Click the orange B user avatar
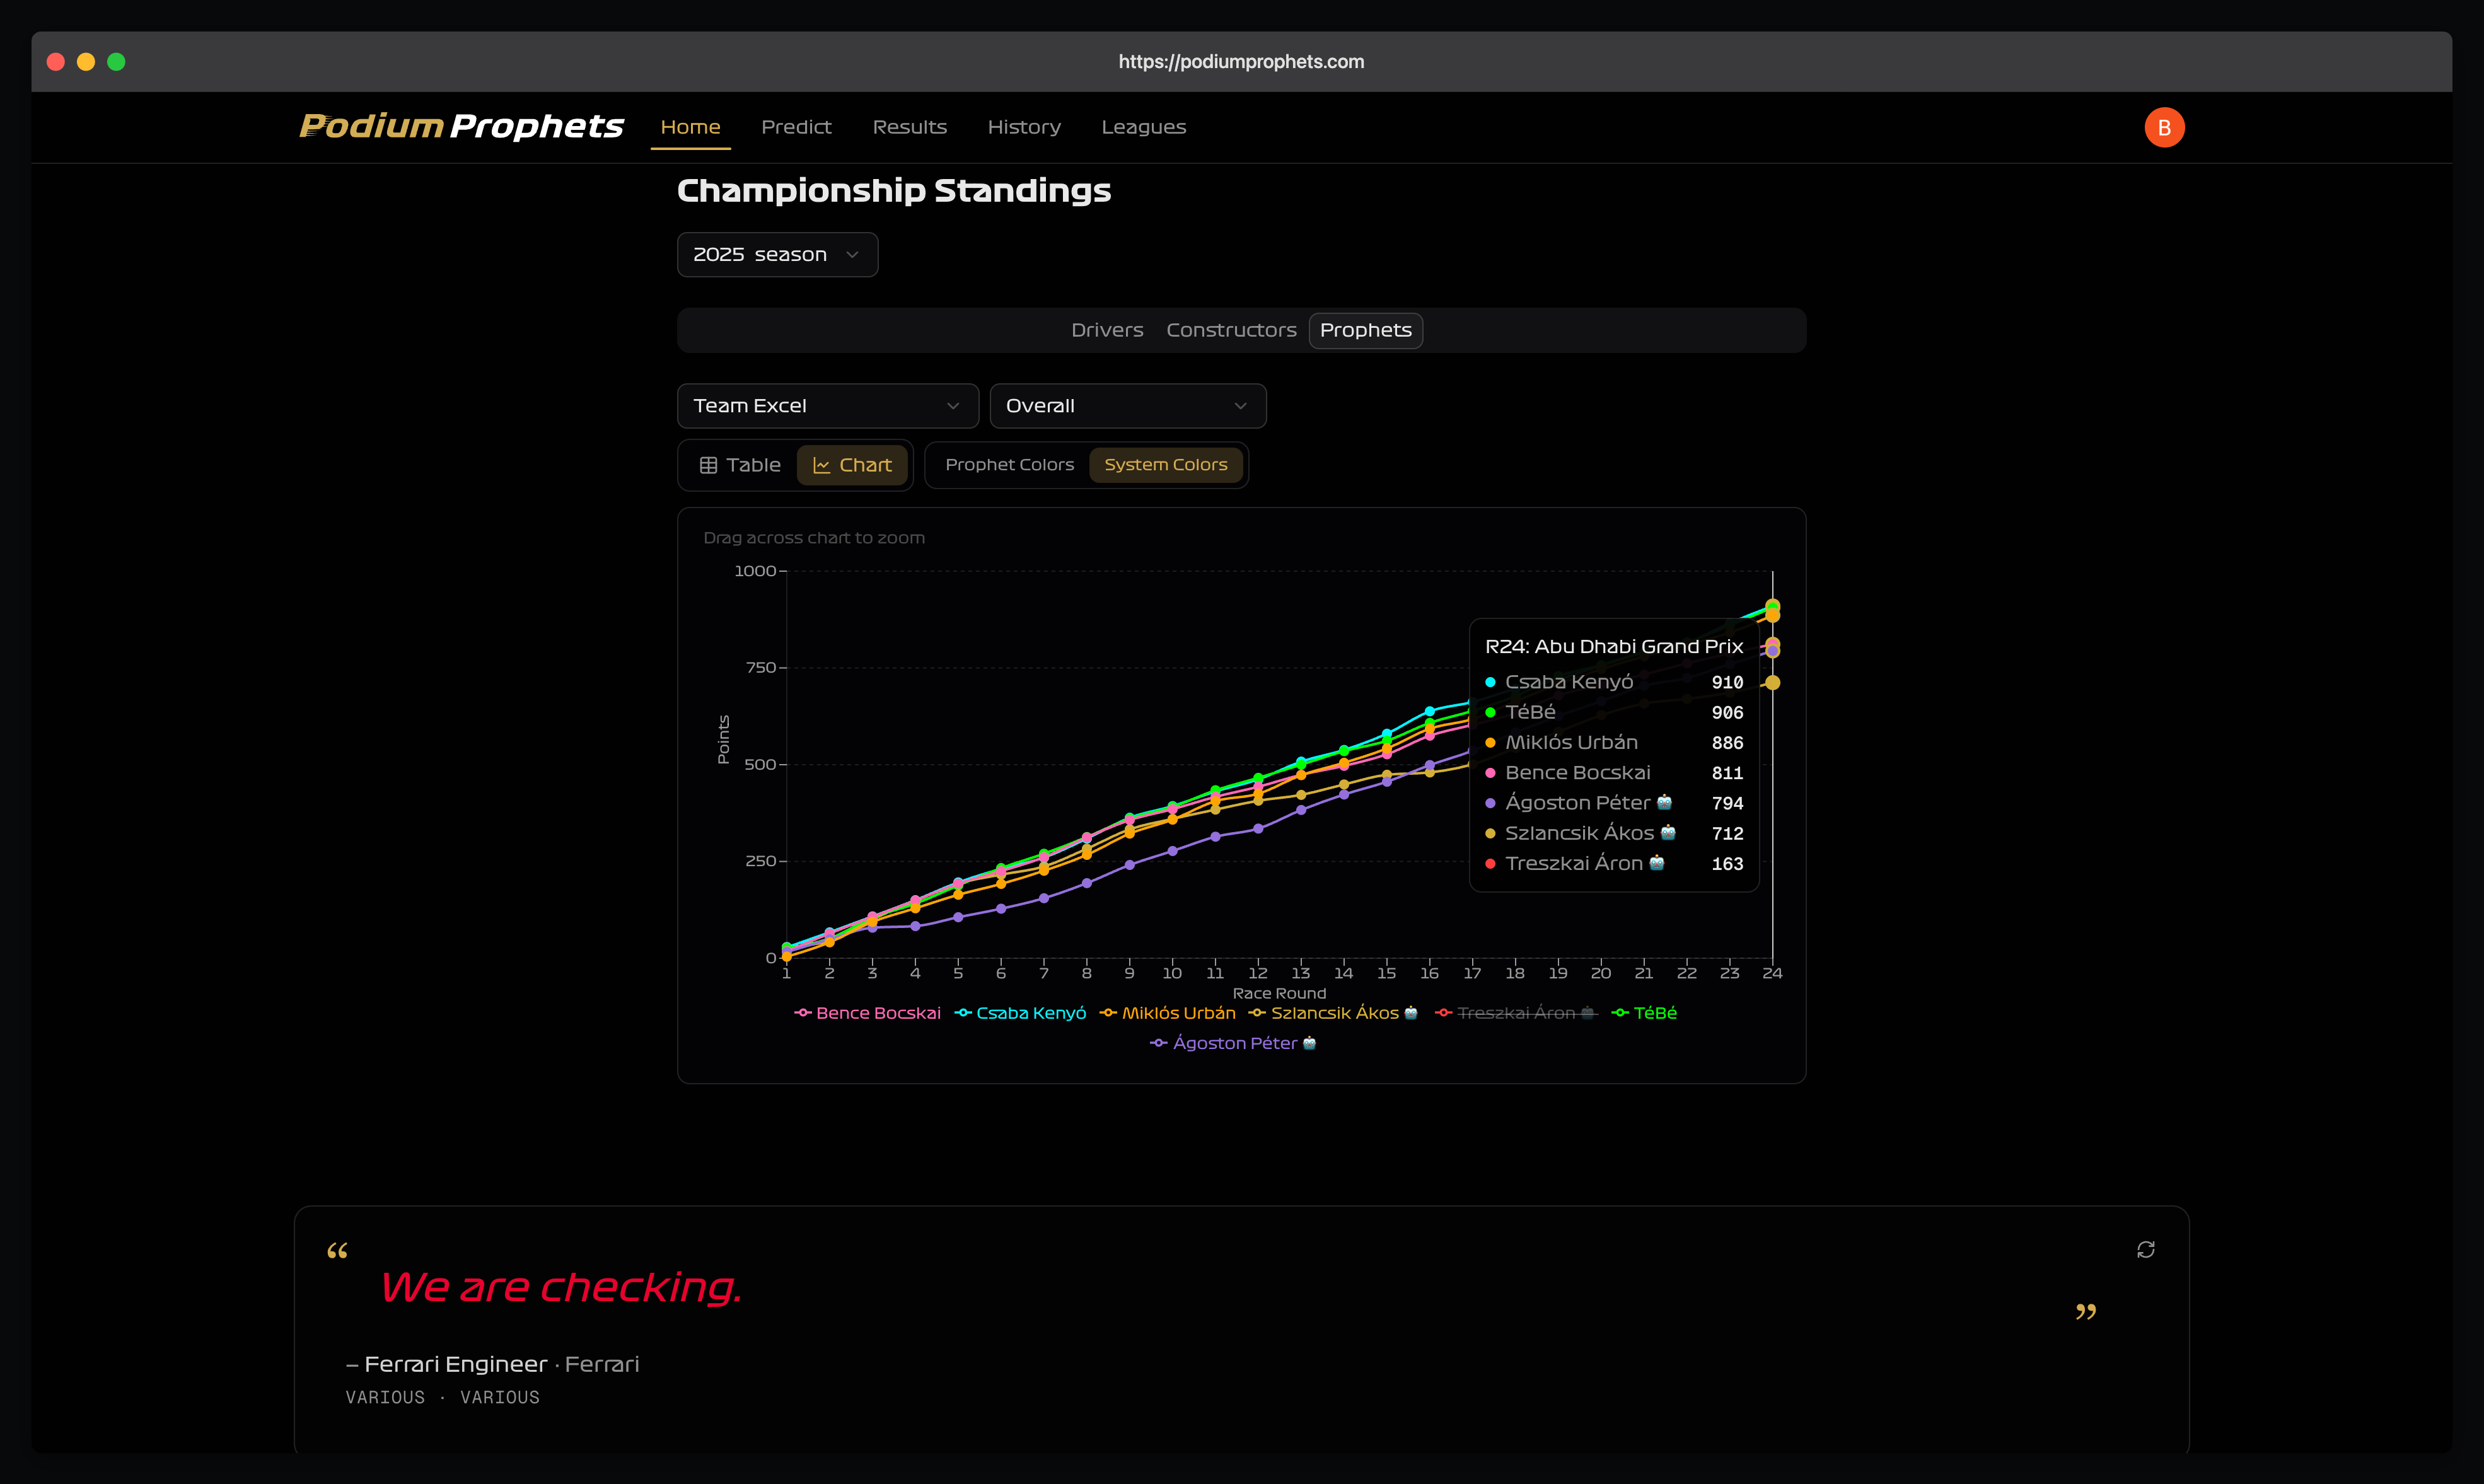2484x1484 pixels. tap(2163, 128)
